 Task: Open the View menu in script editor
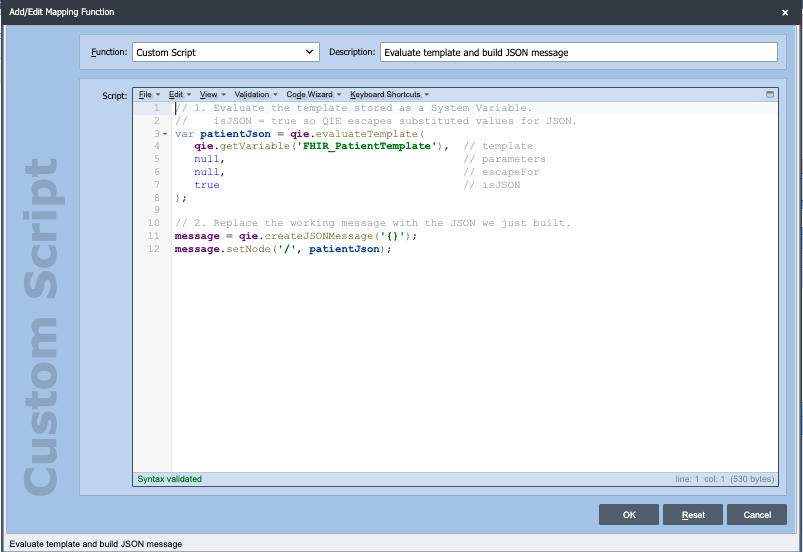tap(213, 94)
